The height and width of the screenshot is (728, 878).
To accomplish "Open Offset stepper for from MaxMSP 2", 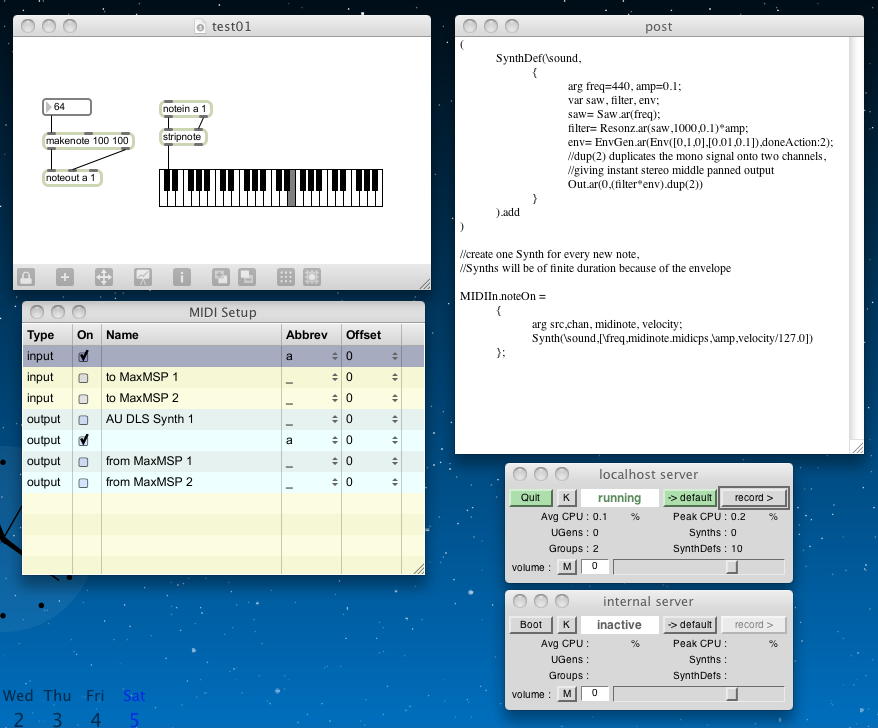I will pos(395,482).
